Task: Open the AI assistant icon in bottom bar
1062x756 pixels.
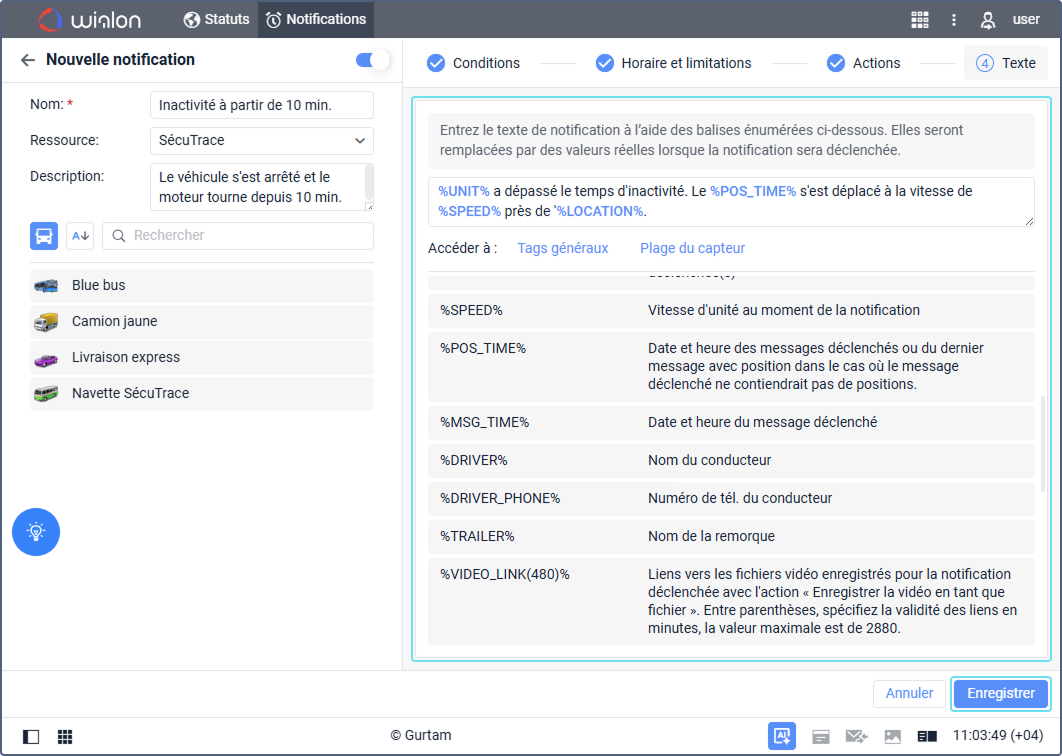Action: tap(781, 736)
